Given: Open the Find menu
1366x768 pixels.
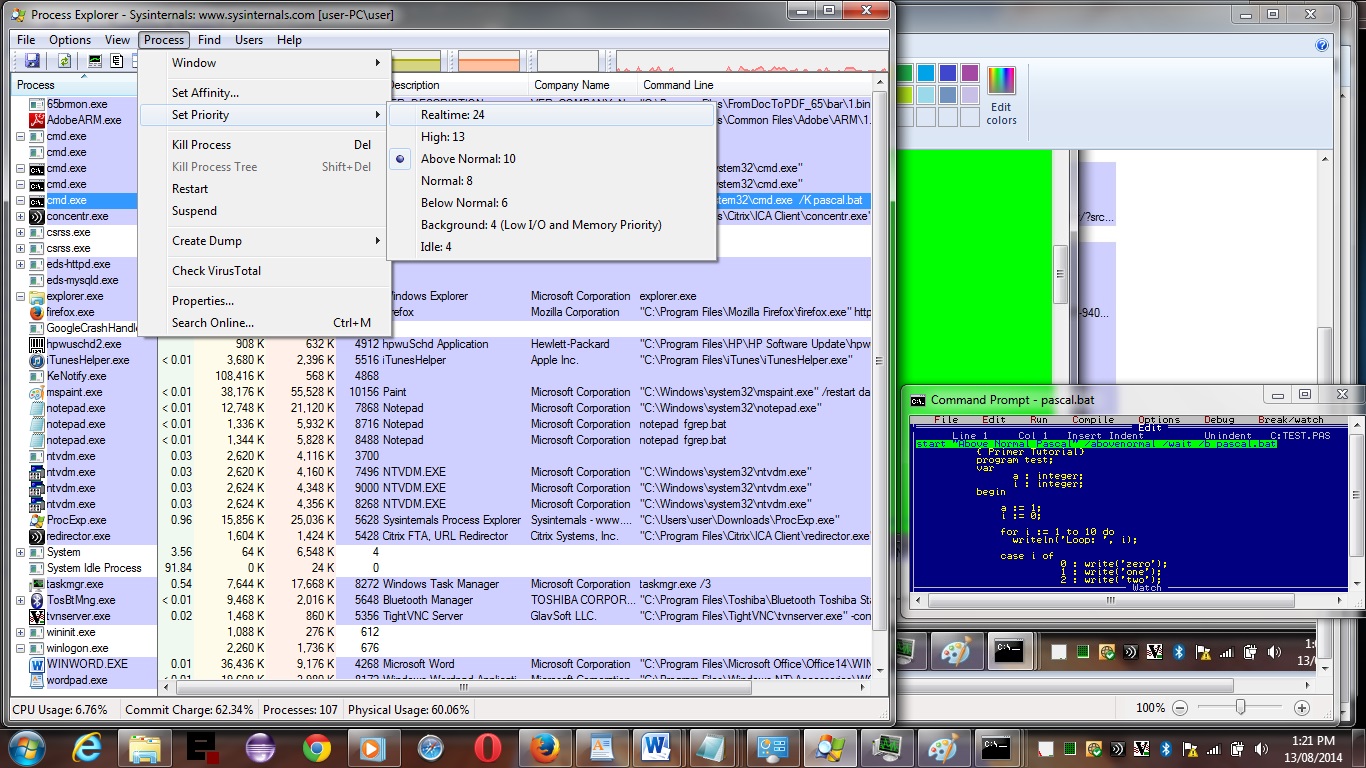Looking at the screenshot, I should (209, 40).
